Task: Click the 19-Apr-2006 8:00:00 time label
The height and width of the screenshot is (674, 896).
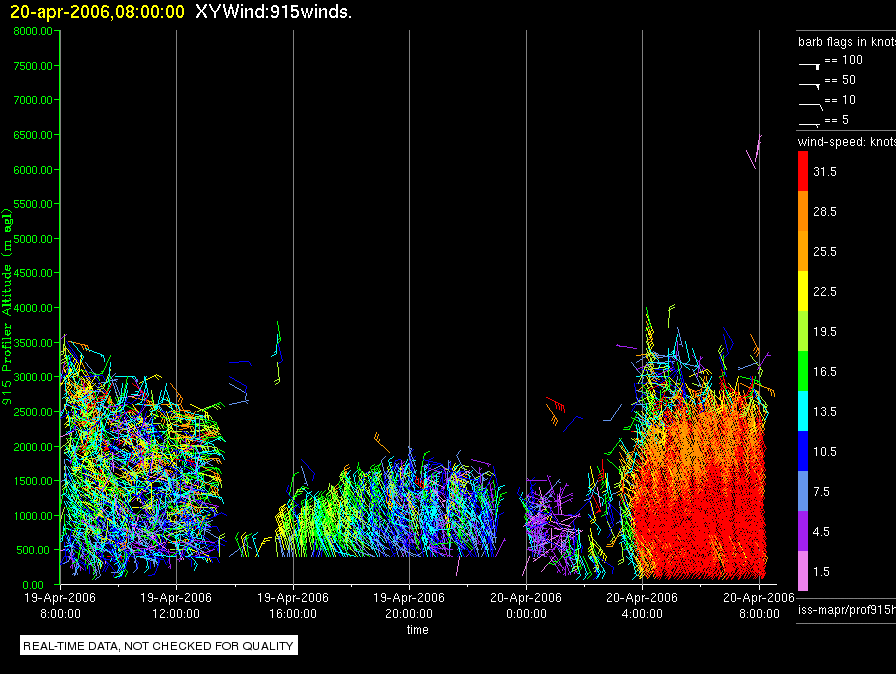Action: click(x=60, y=605)
